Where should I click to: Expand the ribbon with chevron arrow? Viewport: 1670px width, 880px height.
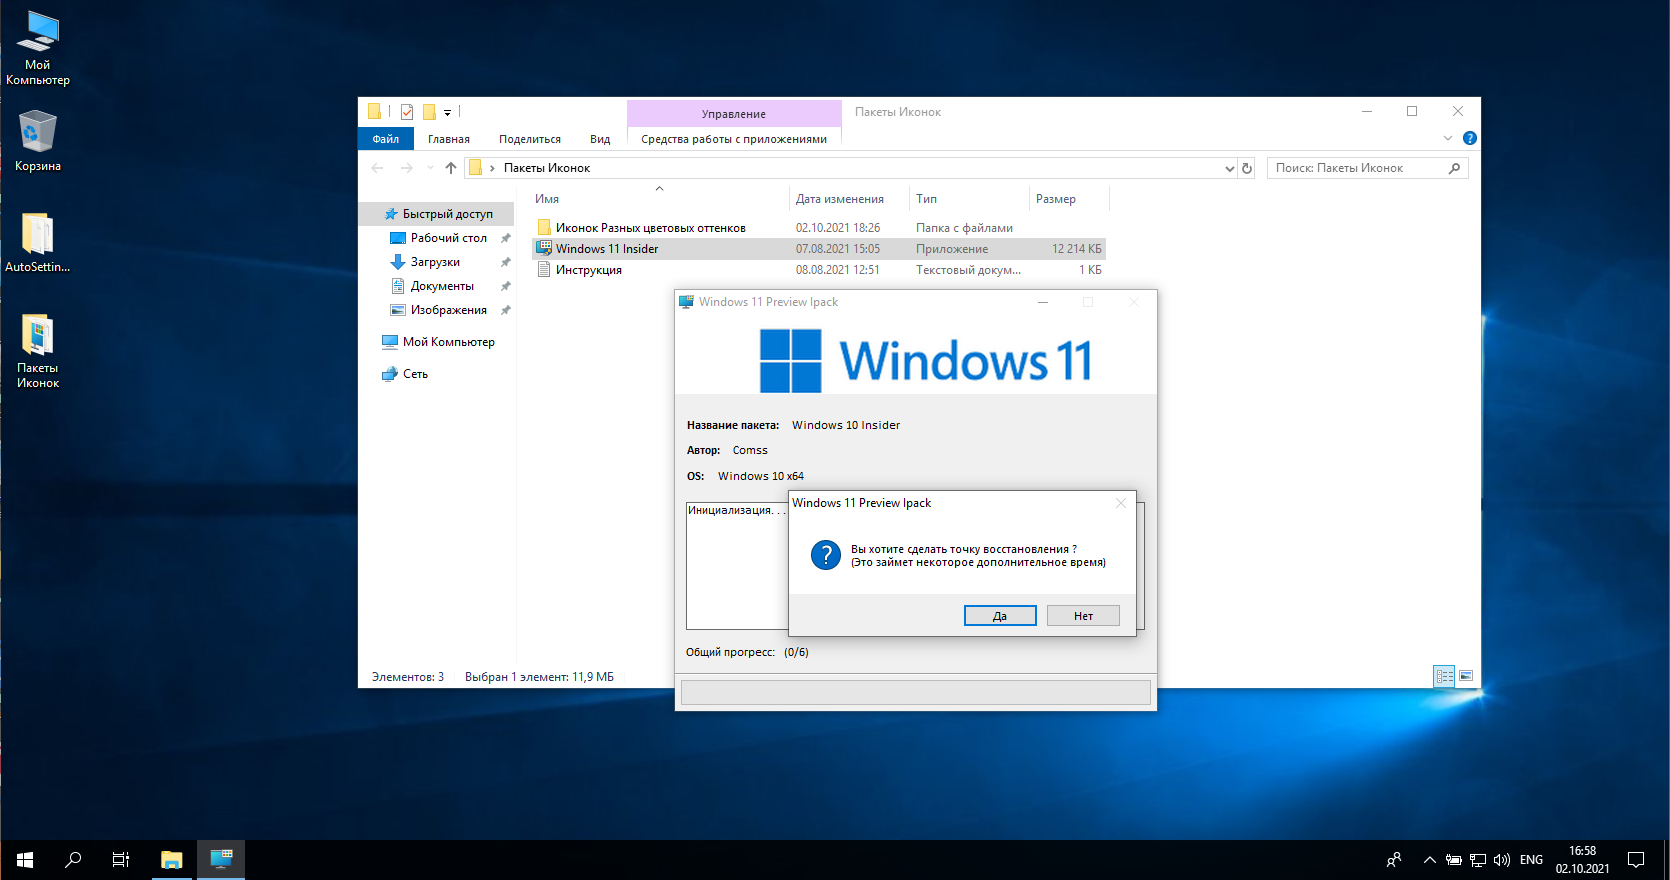(1447, 138)
